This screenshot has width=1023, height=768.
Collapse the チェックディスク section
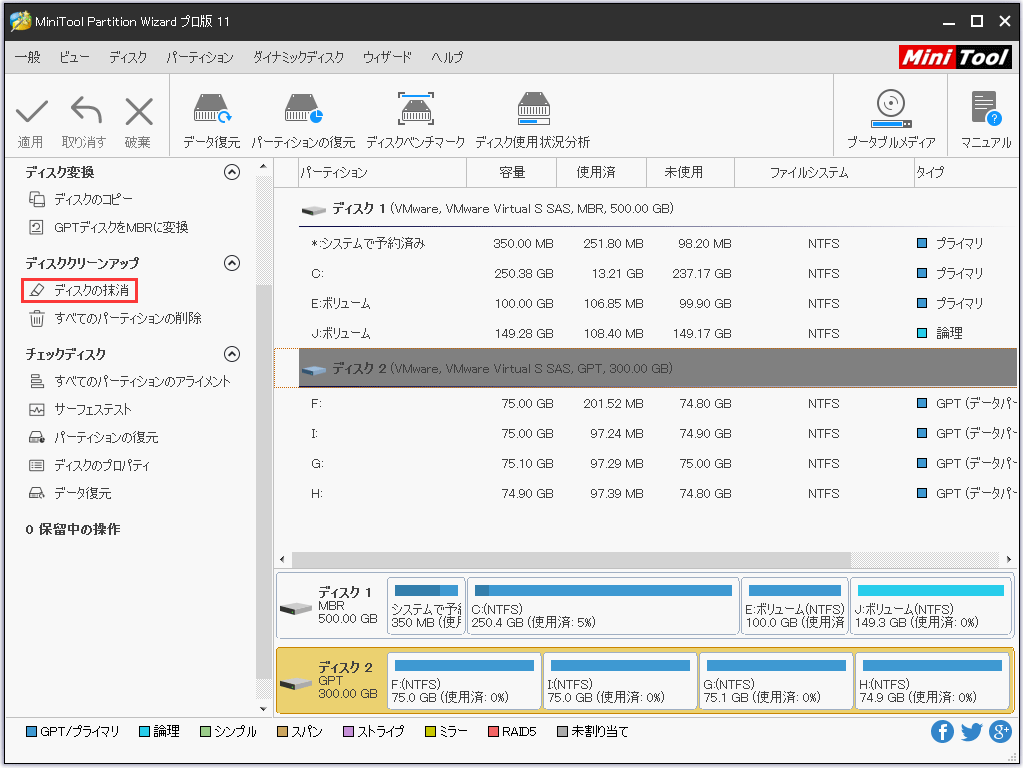pyautogui.click(x=232, y=354)
